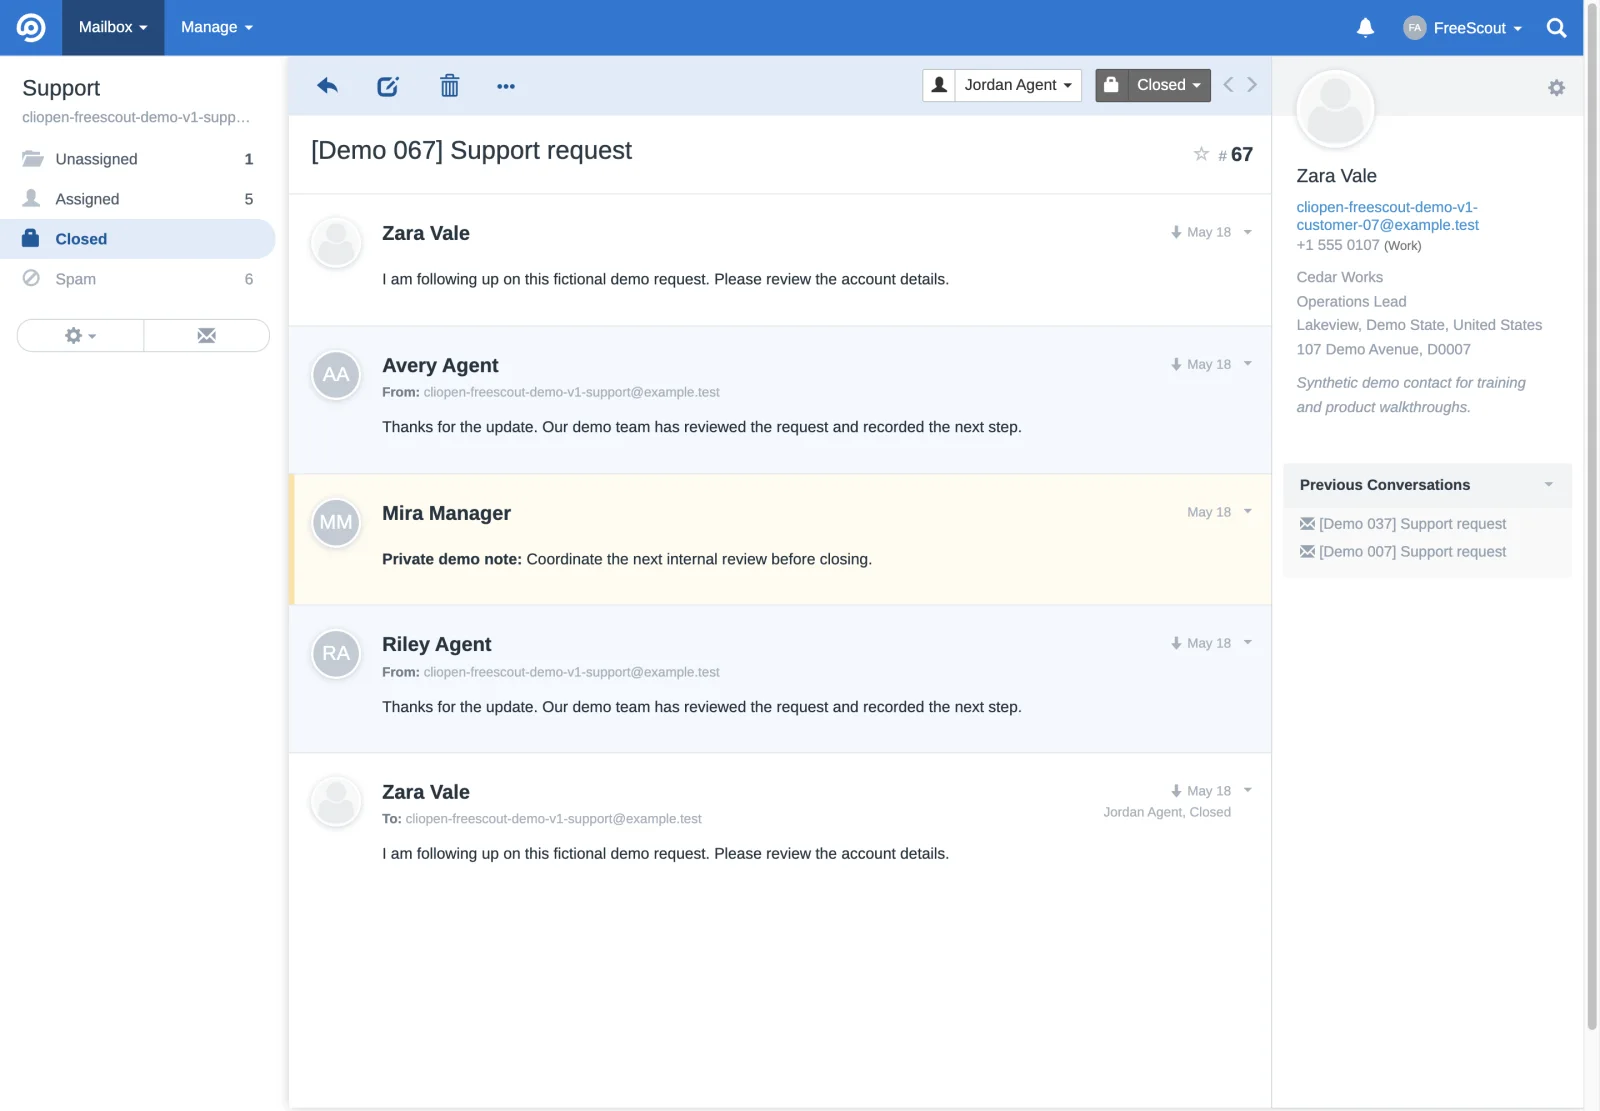Open the Unassigned folder
This screenshot has width=1600, height=1111.
138,159
